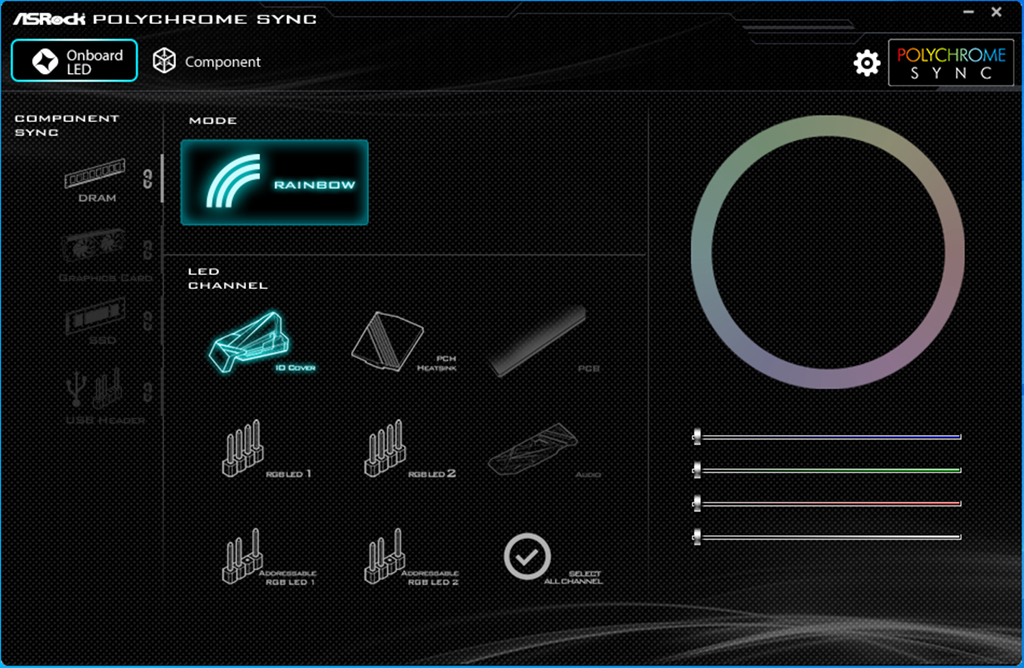The height and width of the screenshot is (668, 1024).
Task: Open the Component tab
Action: (x=206, y=61)
